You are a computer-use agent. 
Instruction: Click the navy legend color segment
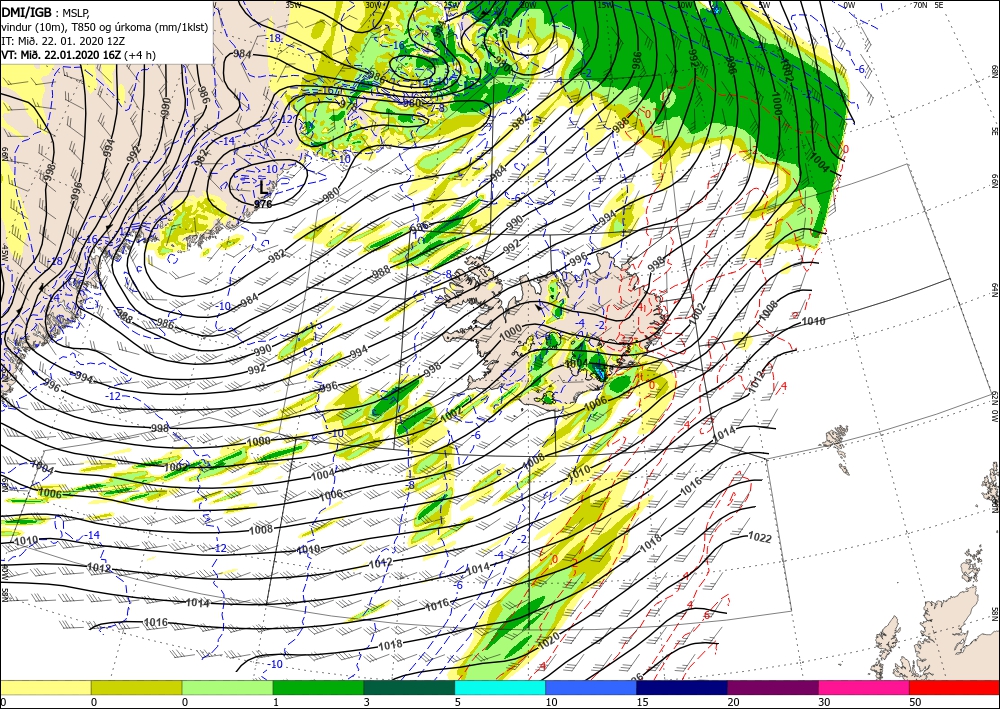coord(682,687)
